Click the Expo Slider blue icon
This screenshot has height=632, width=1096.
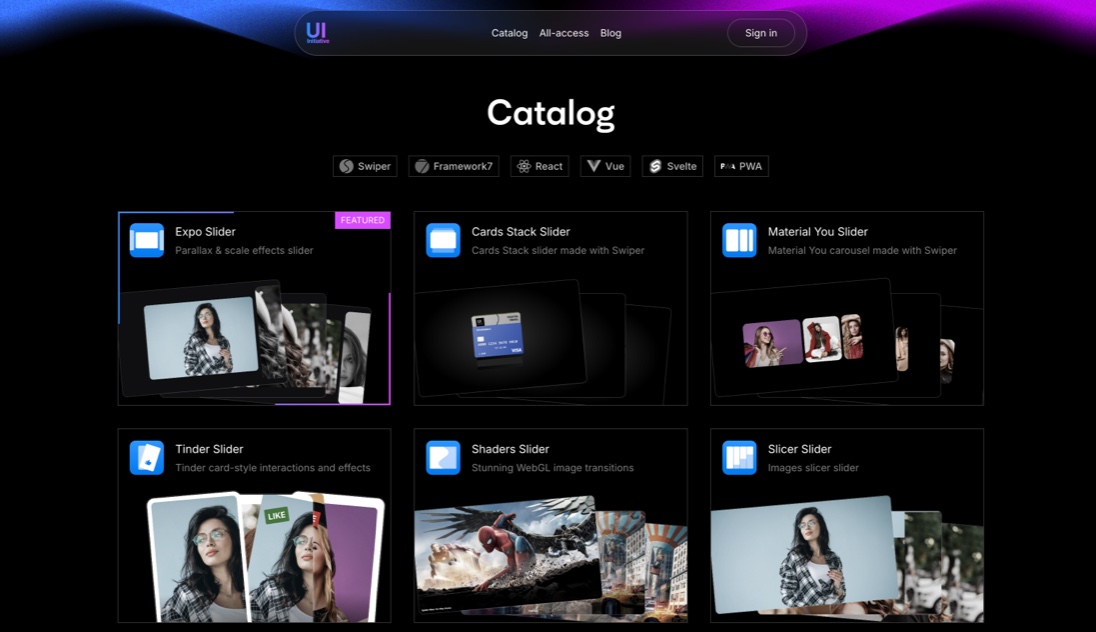coord(147,240)
